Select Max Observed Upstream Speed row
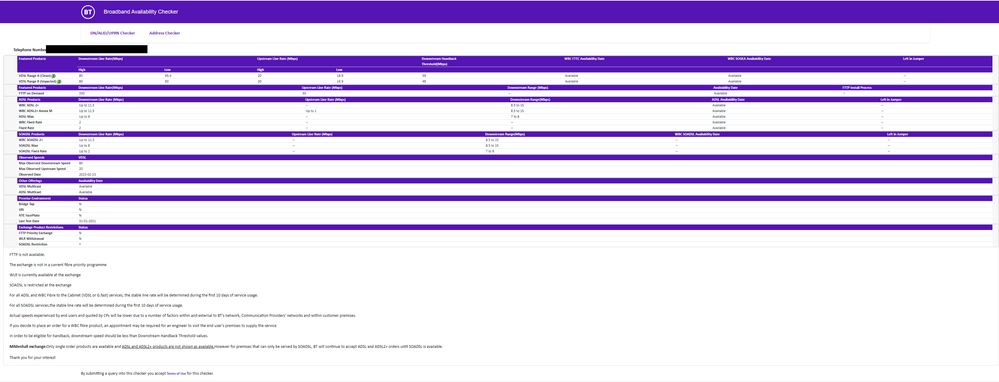The image size is (999, 382). pyautogui.click(x=41, y=169)
